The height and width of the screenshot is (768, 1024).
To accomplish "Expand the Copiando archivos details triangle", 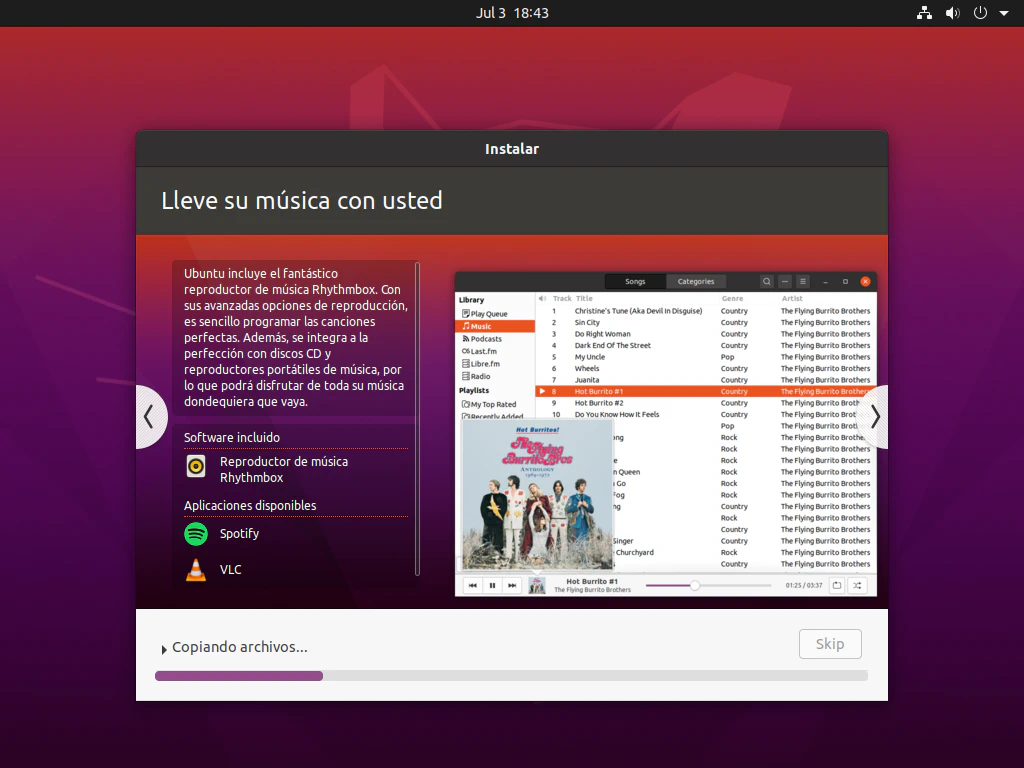I will click(164, 649).
